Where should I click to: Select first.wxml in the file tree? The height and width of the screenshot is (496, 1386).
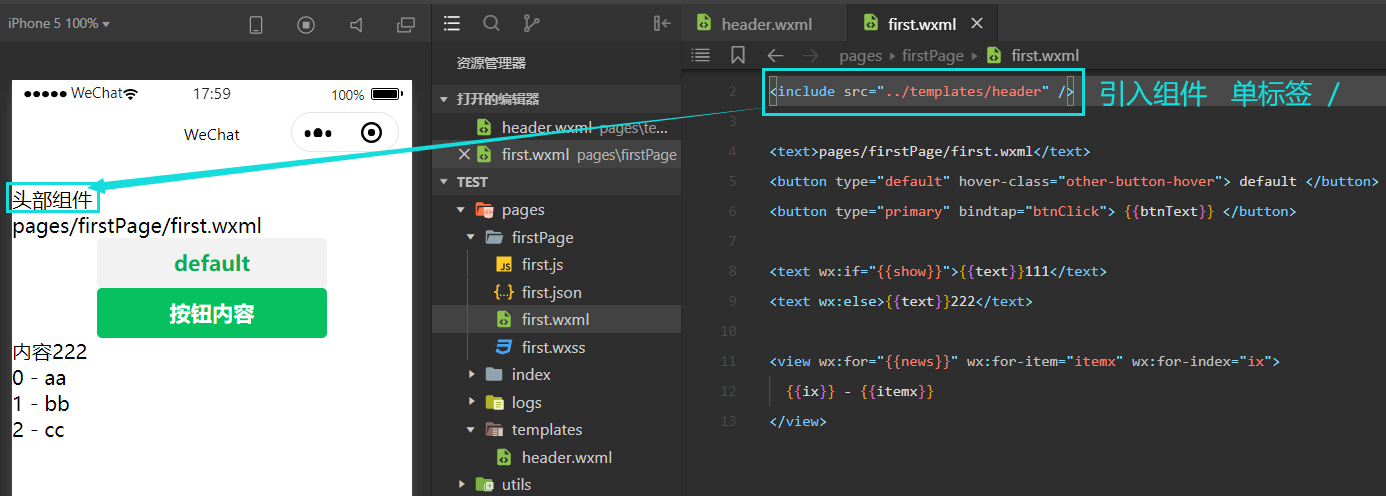point(556,319)
